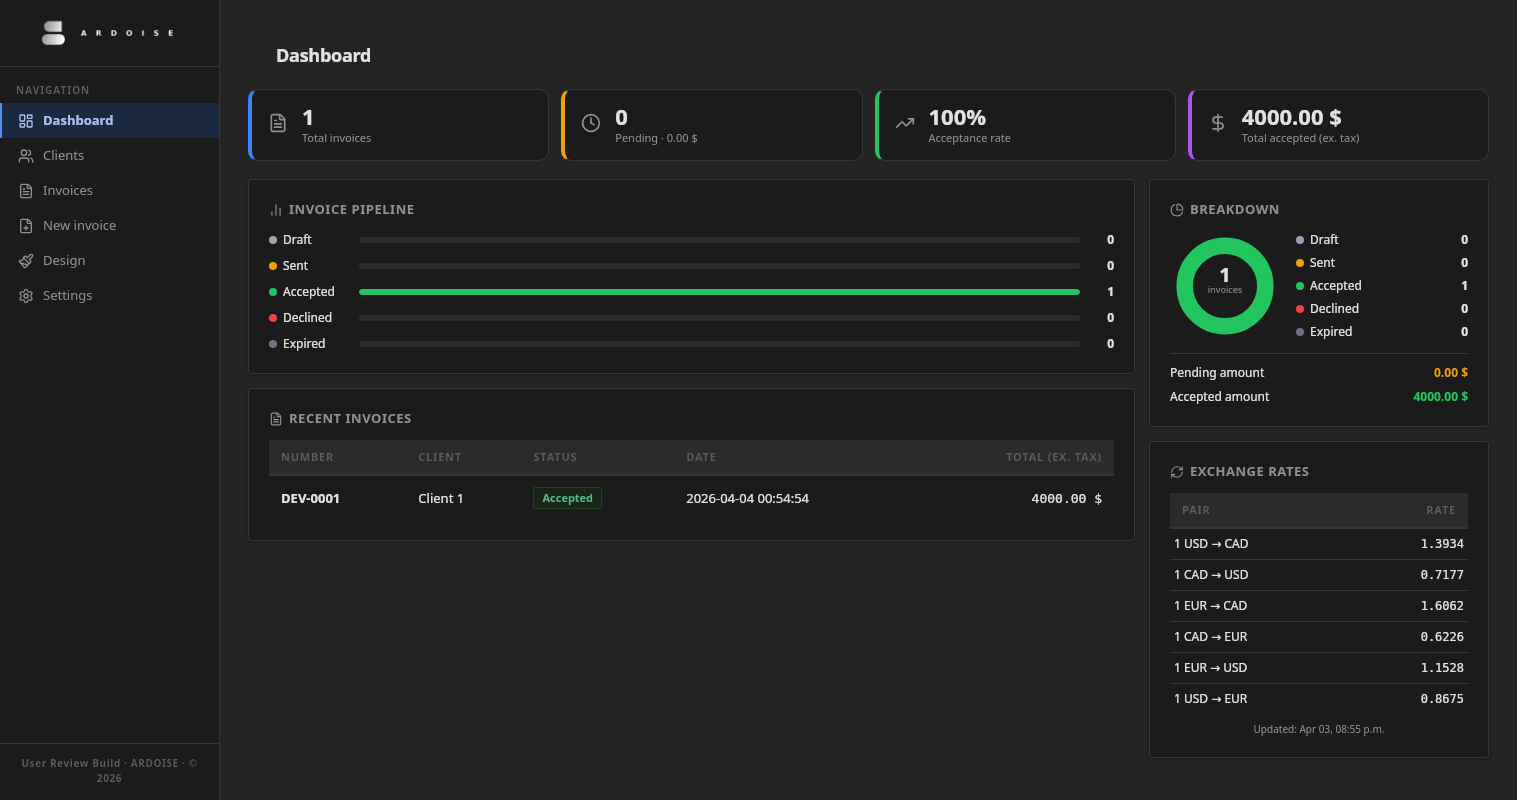
Task: Click the 1 USD → CAD exchange row
Action: (x=1319, y=544)
